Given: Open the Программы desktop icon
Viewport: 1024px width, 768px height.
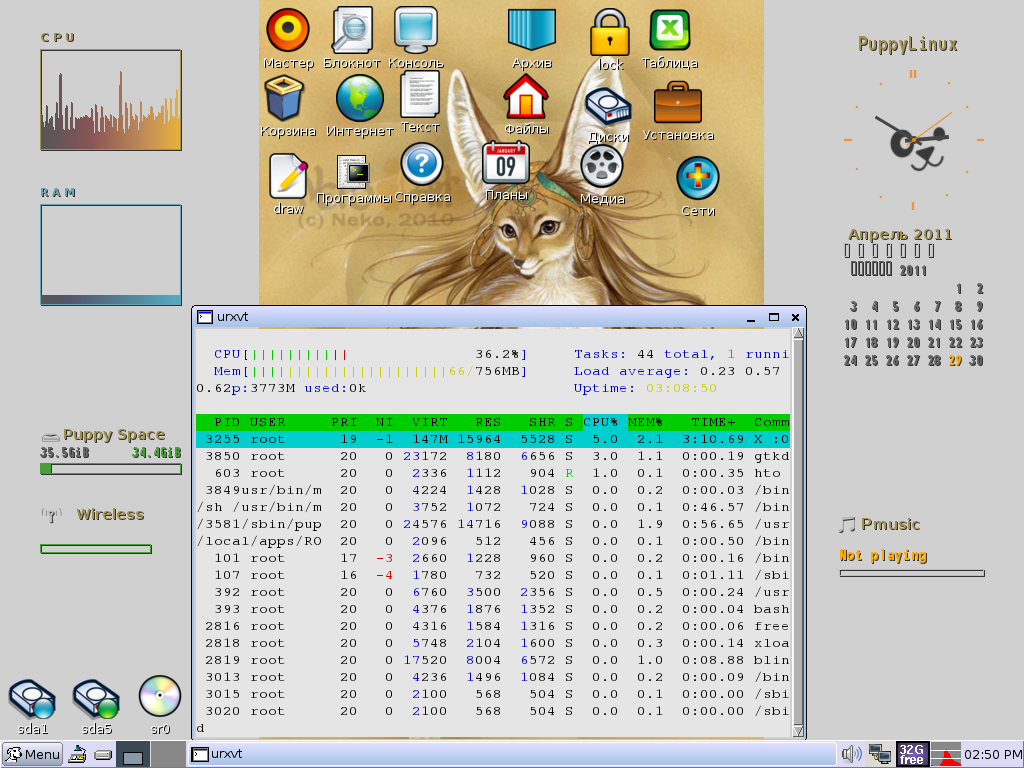Looking at the screenshot, I should (x=353, y=172).
